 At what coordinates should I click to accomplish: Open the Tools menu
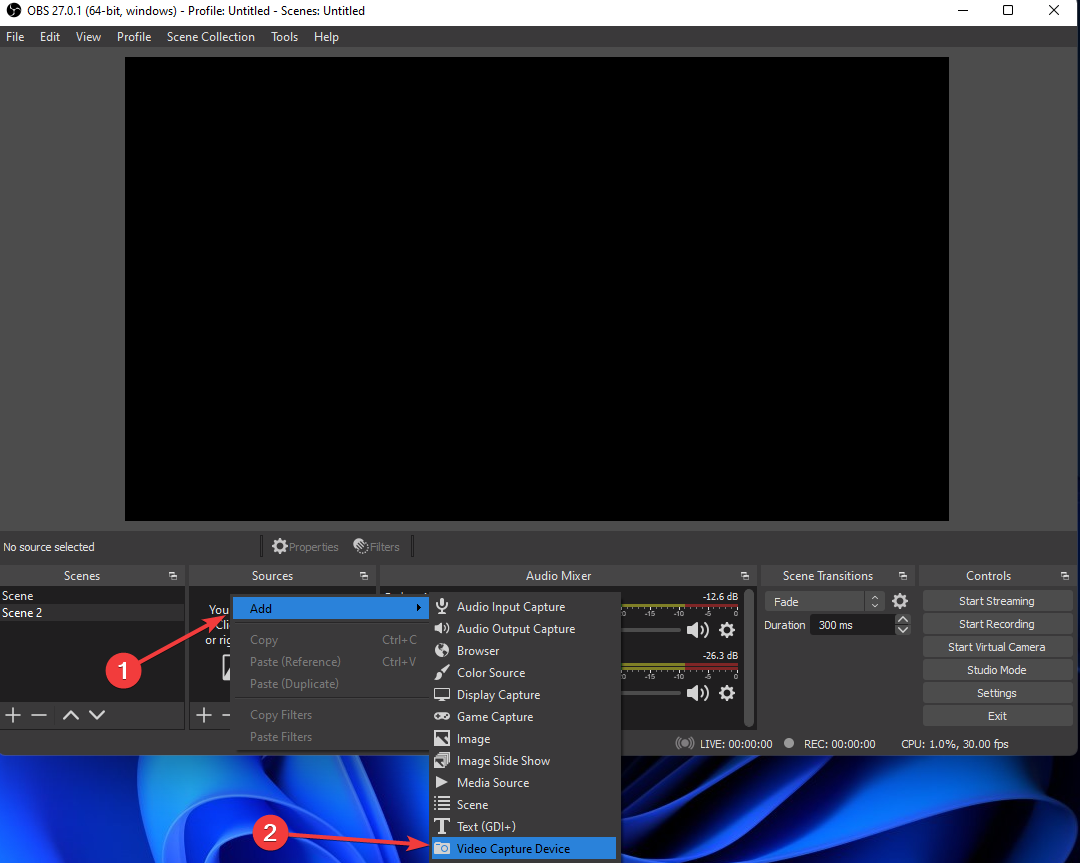click(284, 37)
